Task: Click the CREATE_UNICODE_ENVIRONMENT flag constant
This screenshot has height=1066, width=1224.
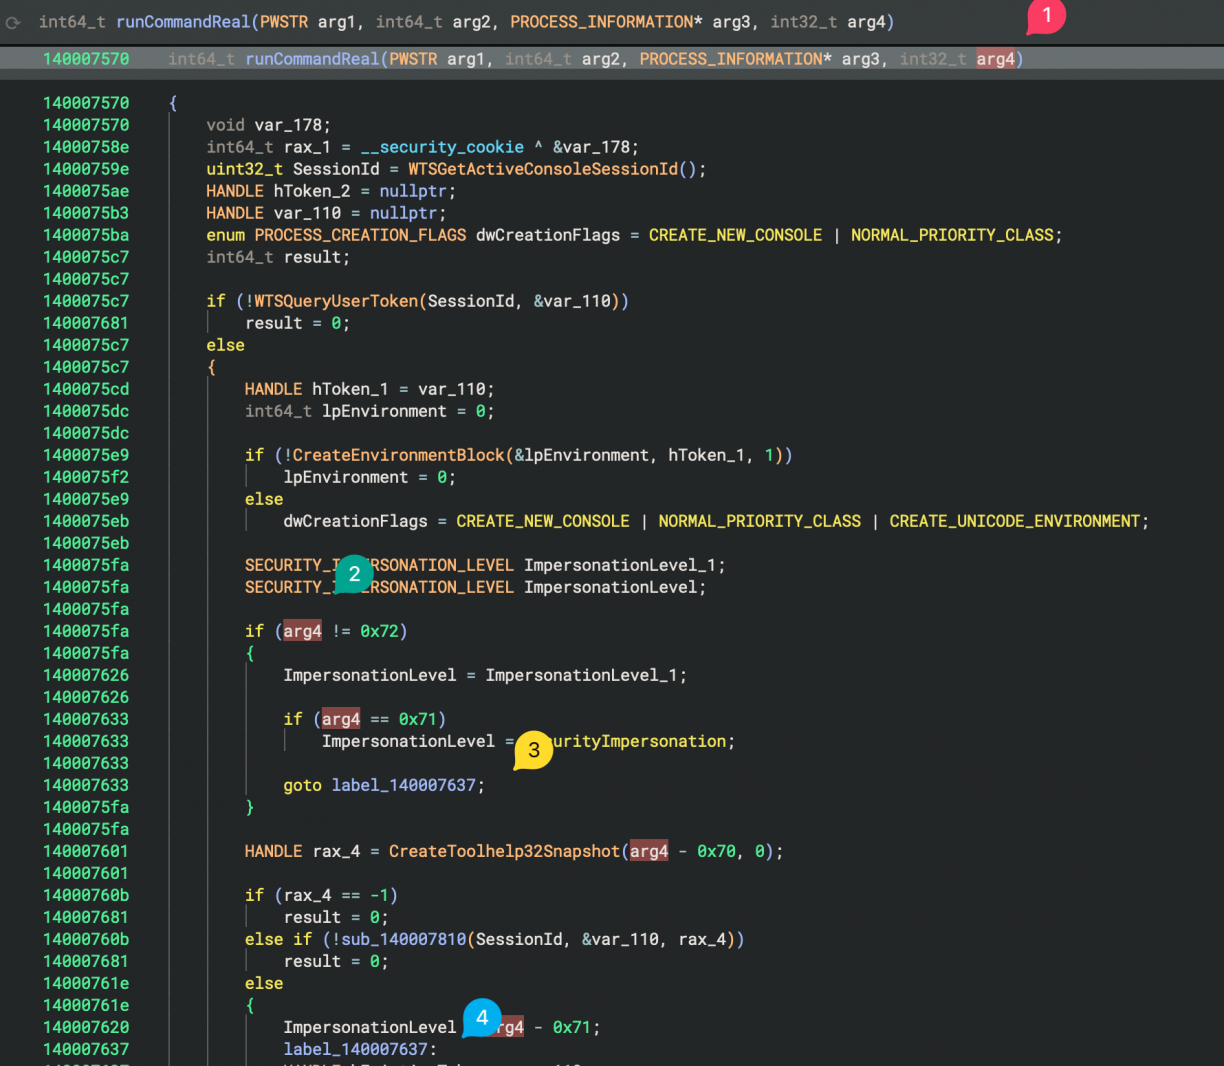Action: 1014,521
